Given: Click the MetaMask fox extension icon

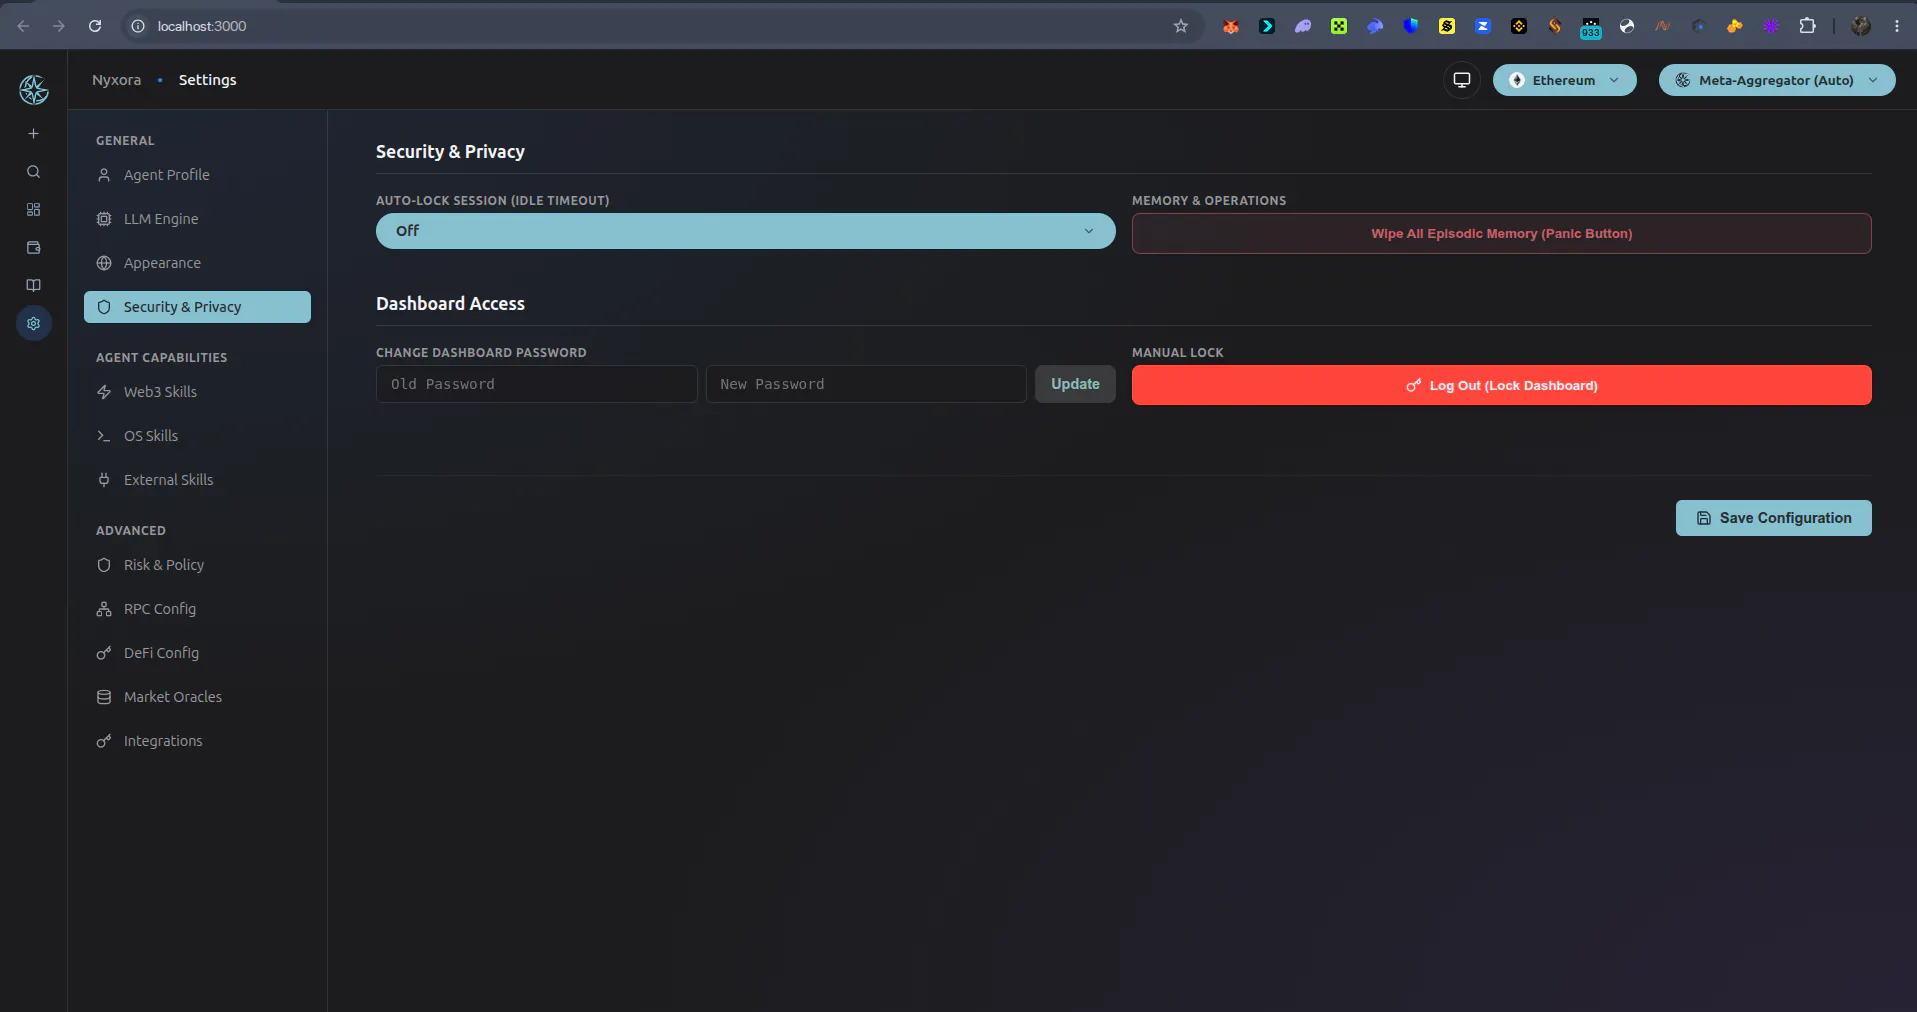Looking at the screenshot, I should pos(1231,26).
